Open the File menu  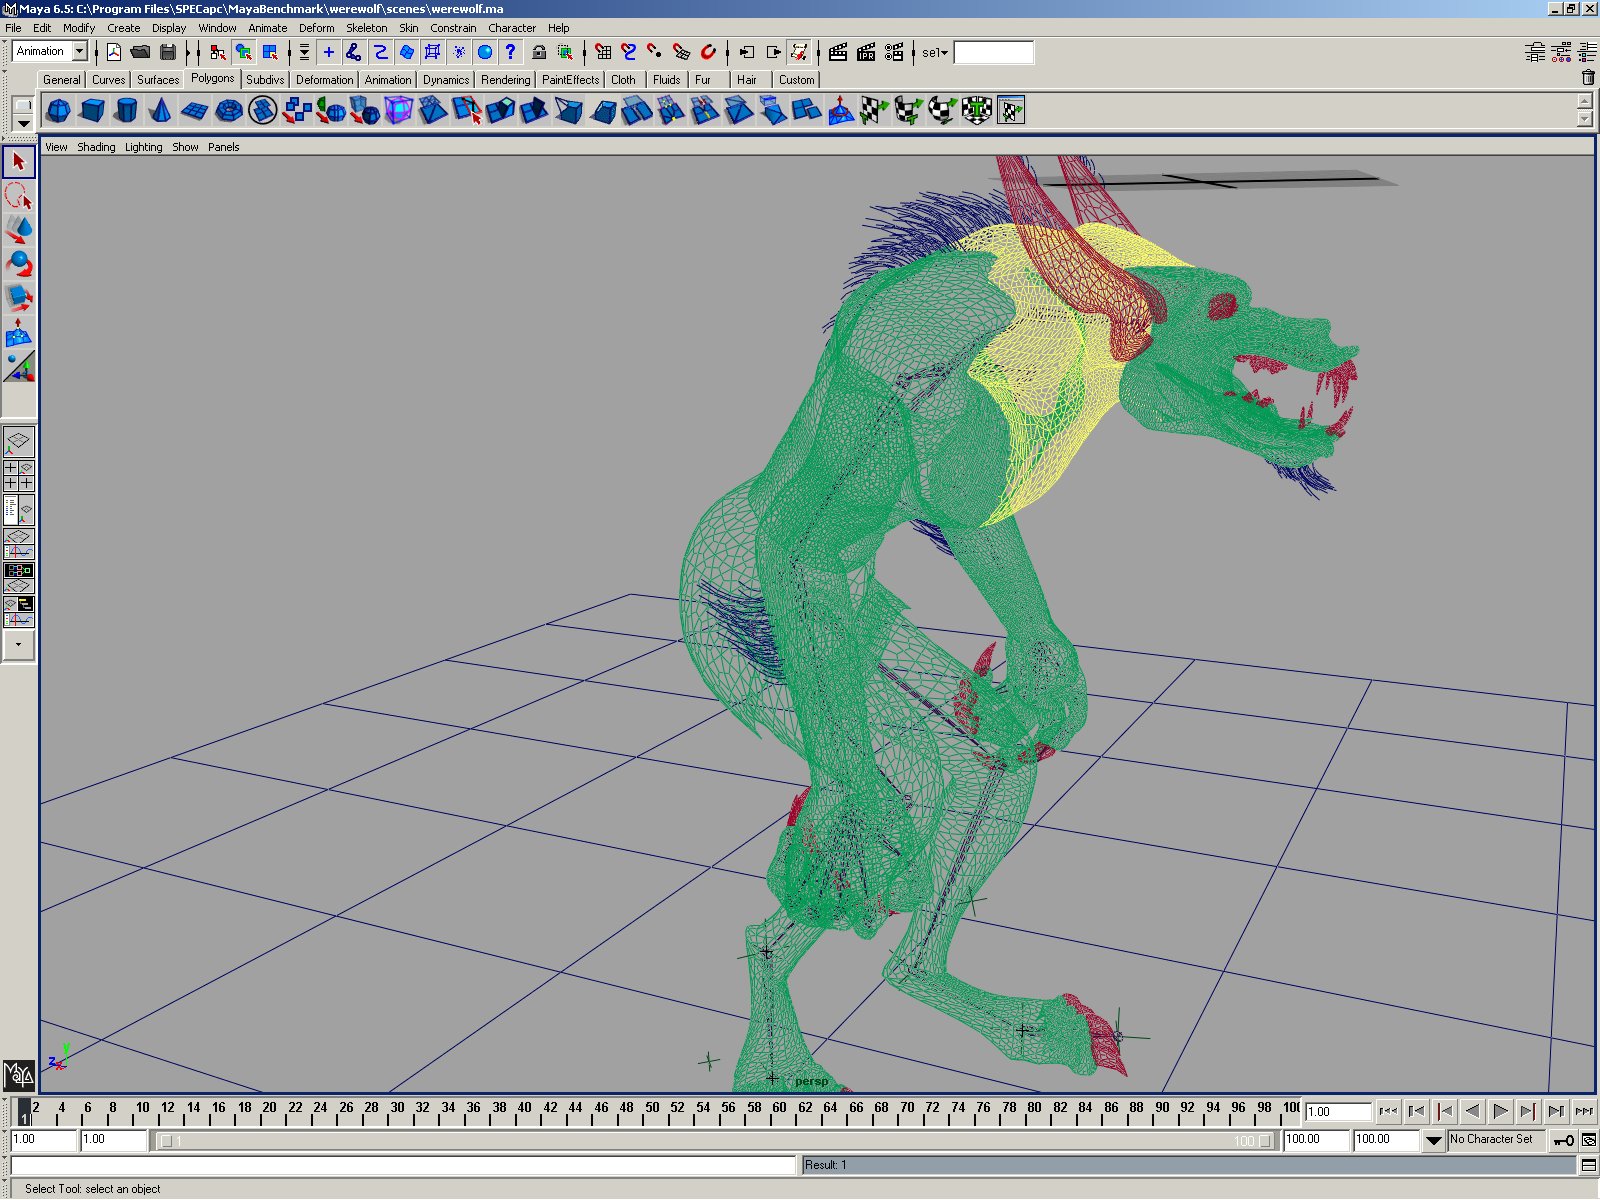point(13,28)
